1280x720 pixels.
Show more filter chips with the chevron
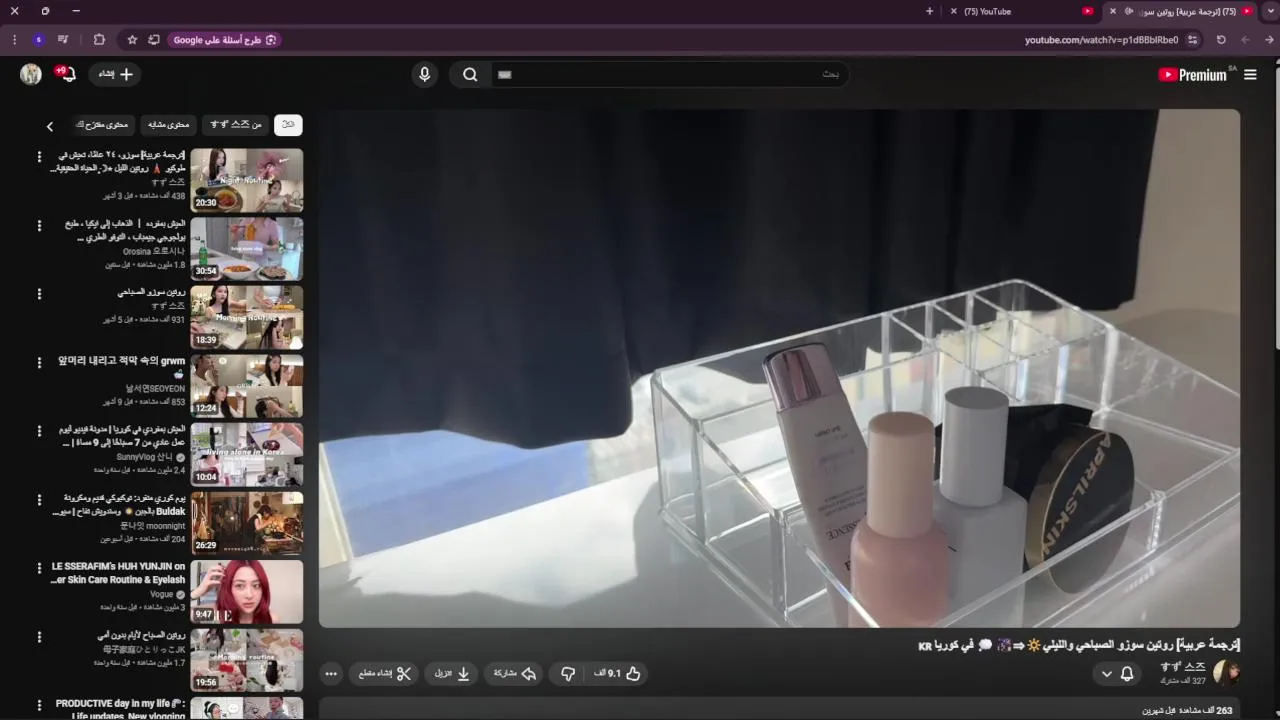point(50,126)
